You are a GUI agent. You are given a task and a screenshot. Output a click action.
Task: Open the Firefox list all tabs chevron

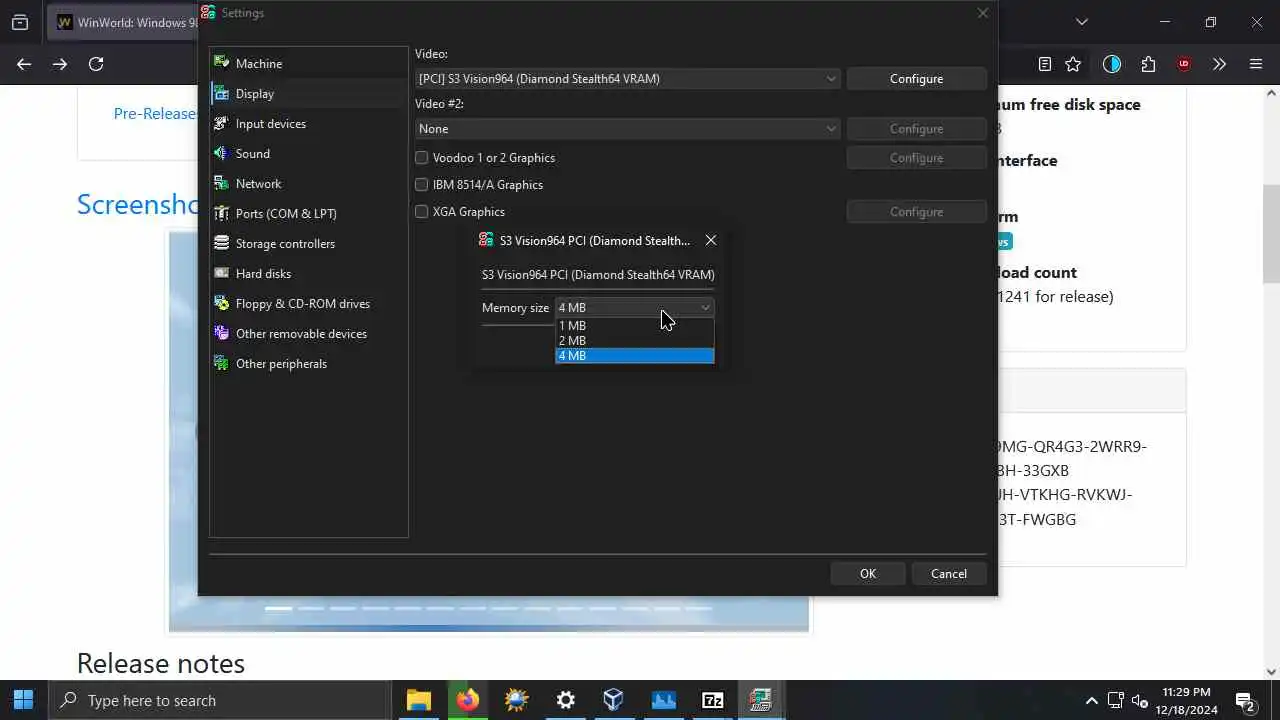coord(1081,22)
